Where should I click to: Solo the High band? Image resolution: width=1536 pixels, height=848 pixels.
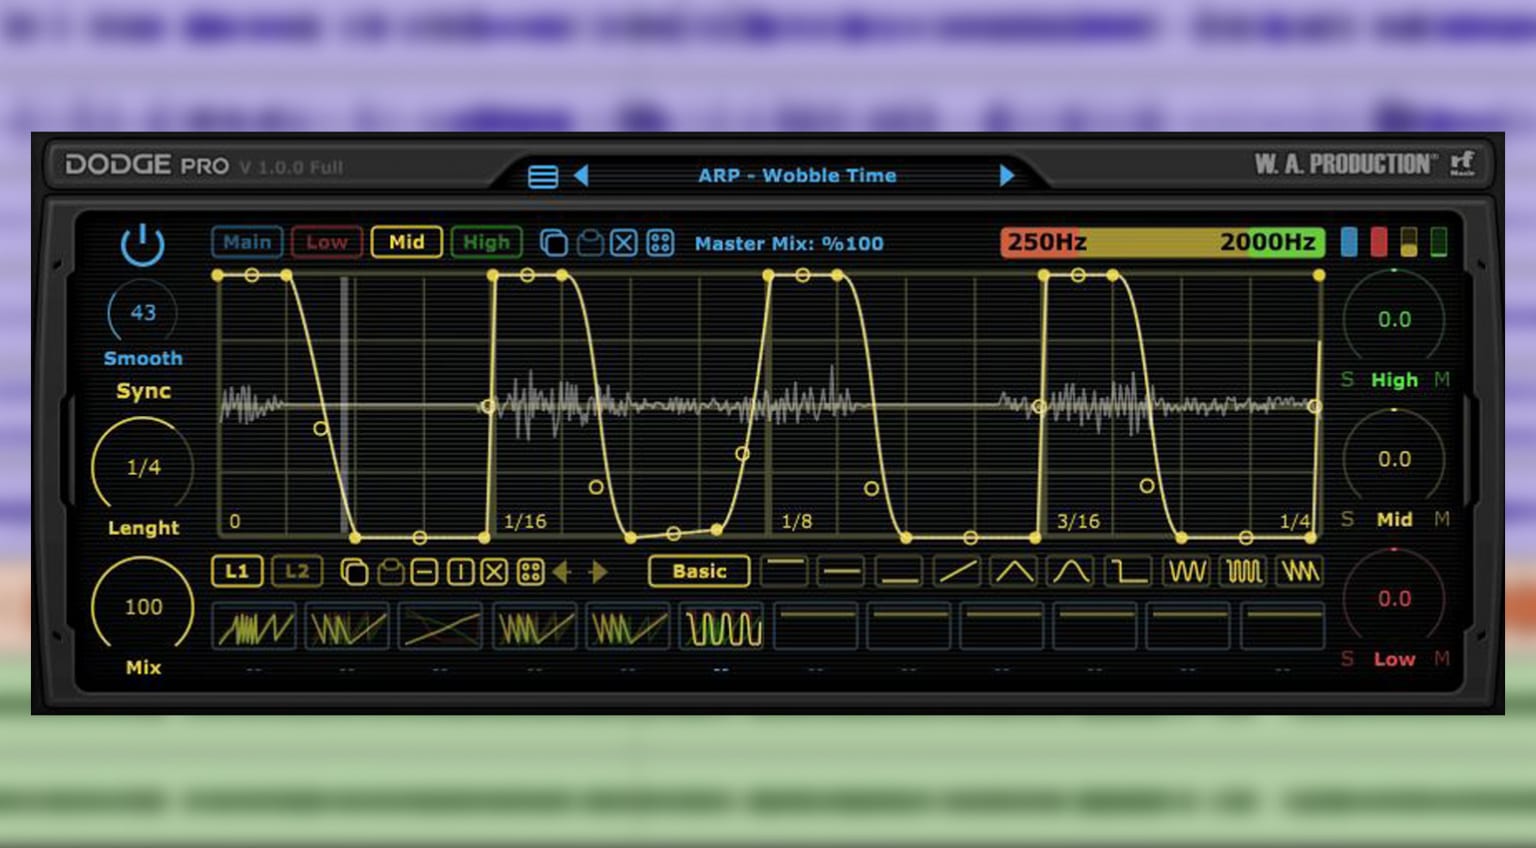pyautogui.click(x=1347, y=380)
